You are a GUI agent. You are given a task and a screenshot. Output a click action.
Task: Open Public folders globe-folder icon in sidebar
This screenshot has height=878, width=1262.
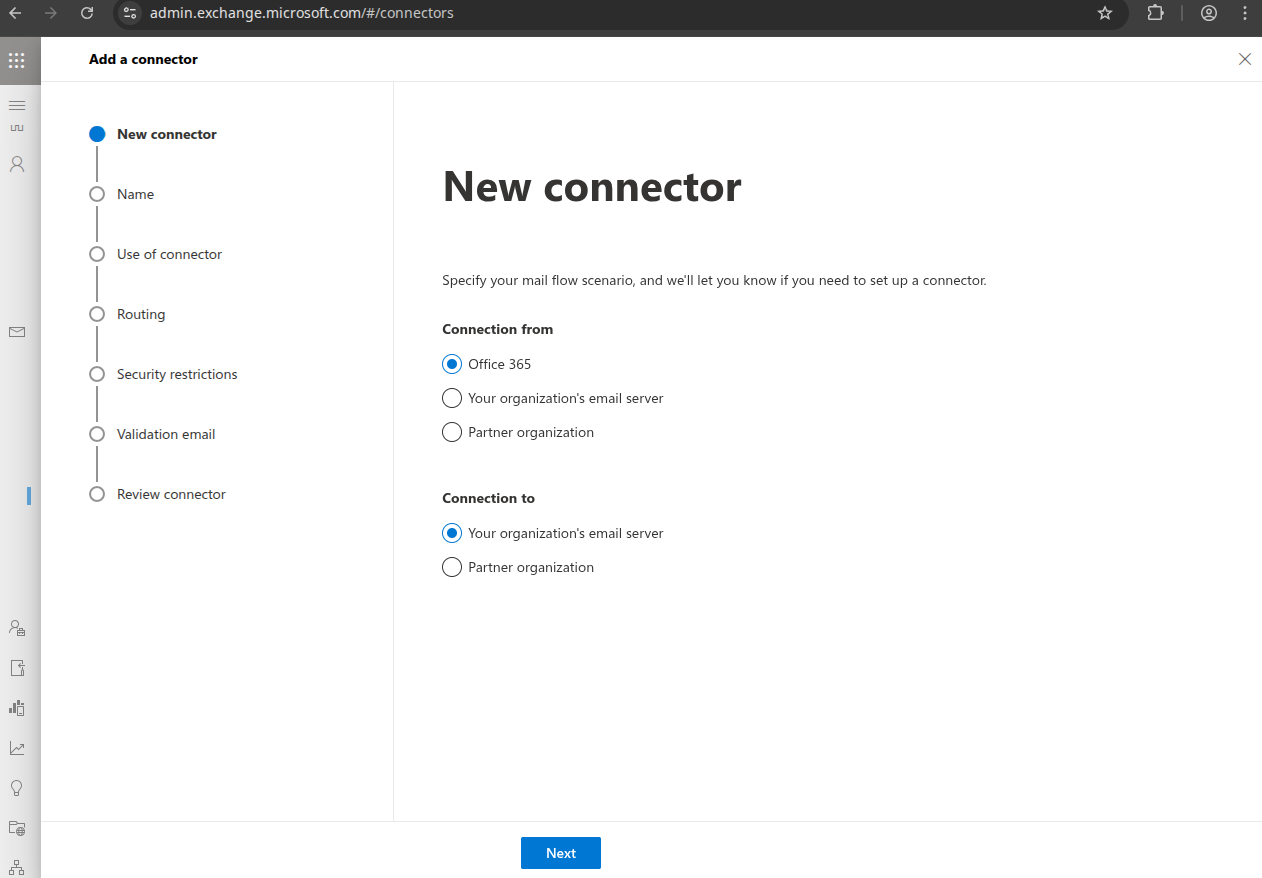[x=17, y=828]
